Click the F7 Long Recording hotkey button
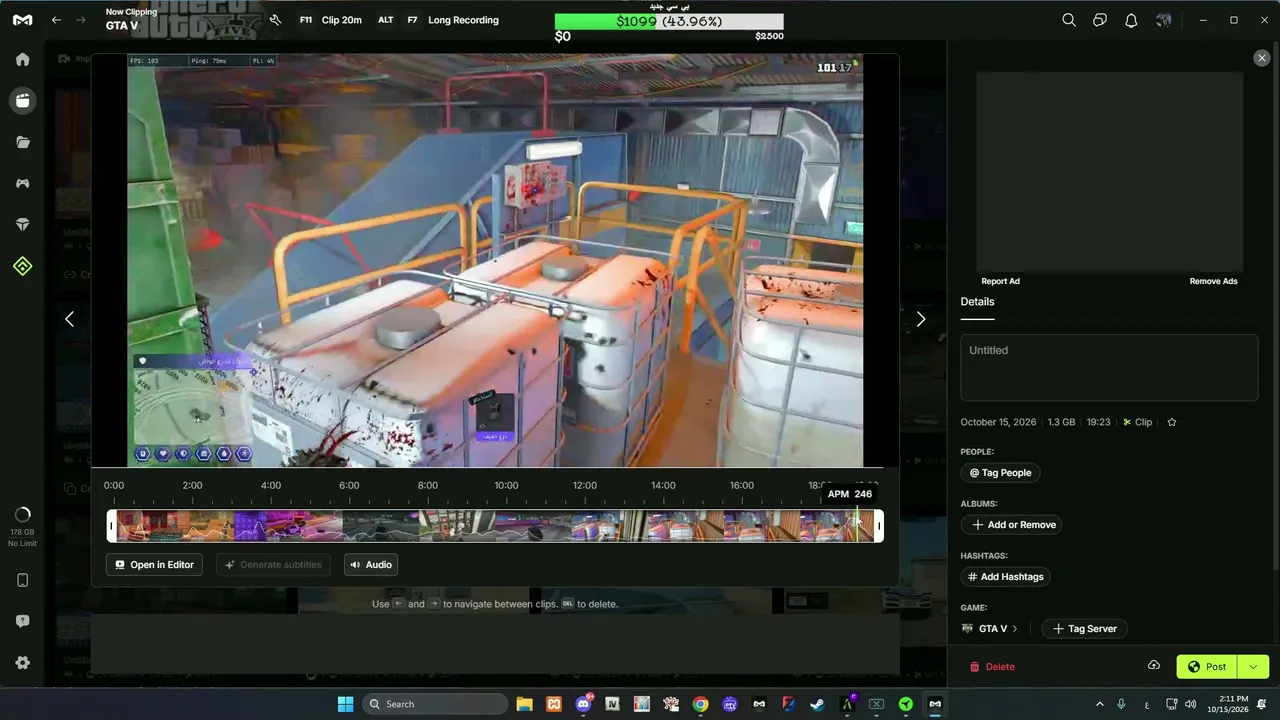The height and width of the screenshot is (720, 1280). (x=452, y=20)
